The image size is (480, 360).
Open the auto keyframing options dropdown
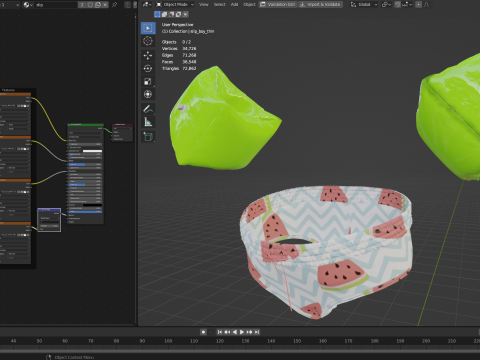211,332
